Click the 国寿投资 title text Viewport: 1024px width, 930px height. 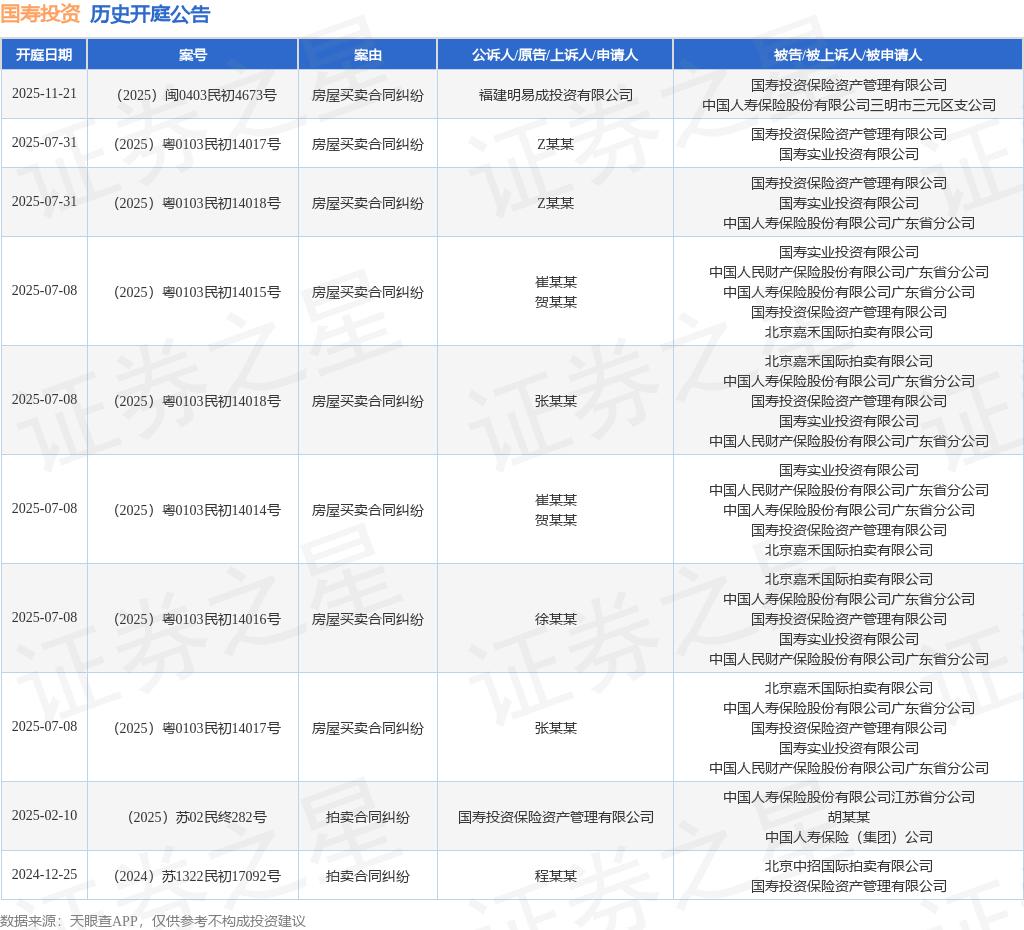[40, 14]
